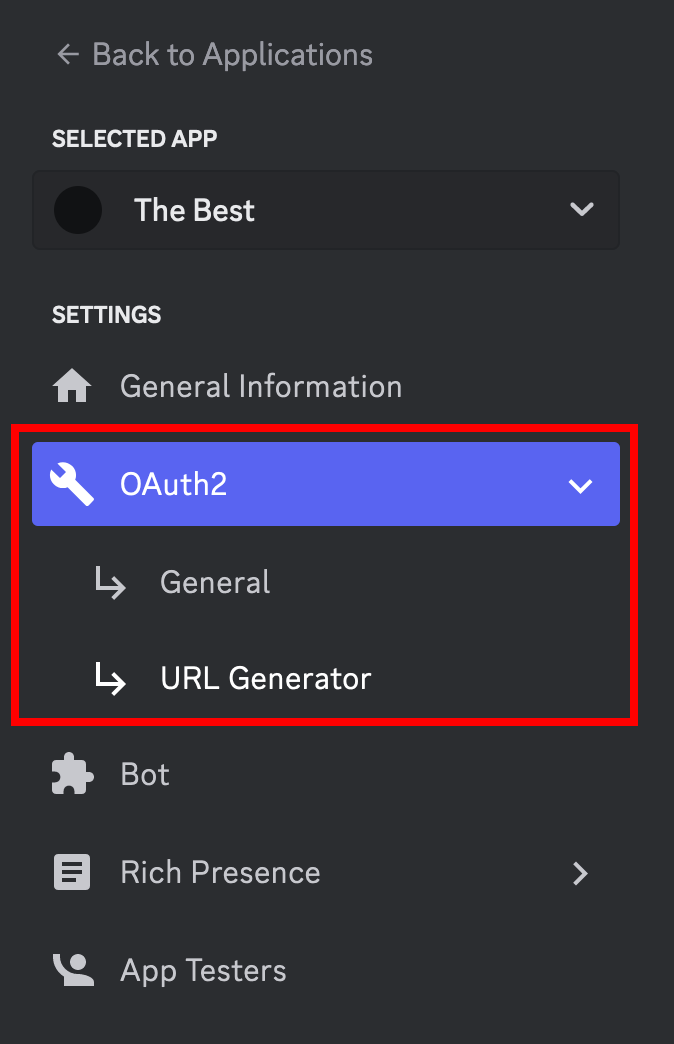Image resolution: width=674 pixels, height=1044 pixels.
Task: Open the selected app dropdown chevron
Action: click(x=581, y=210)
